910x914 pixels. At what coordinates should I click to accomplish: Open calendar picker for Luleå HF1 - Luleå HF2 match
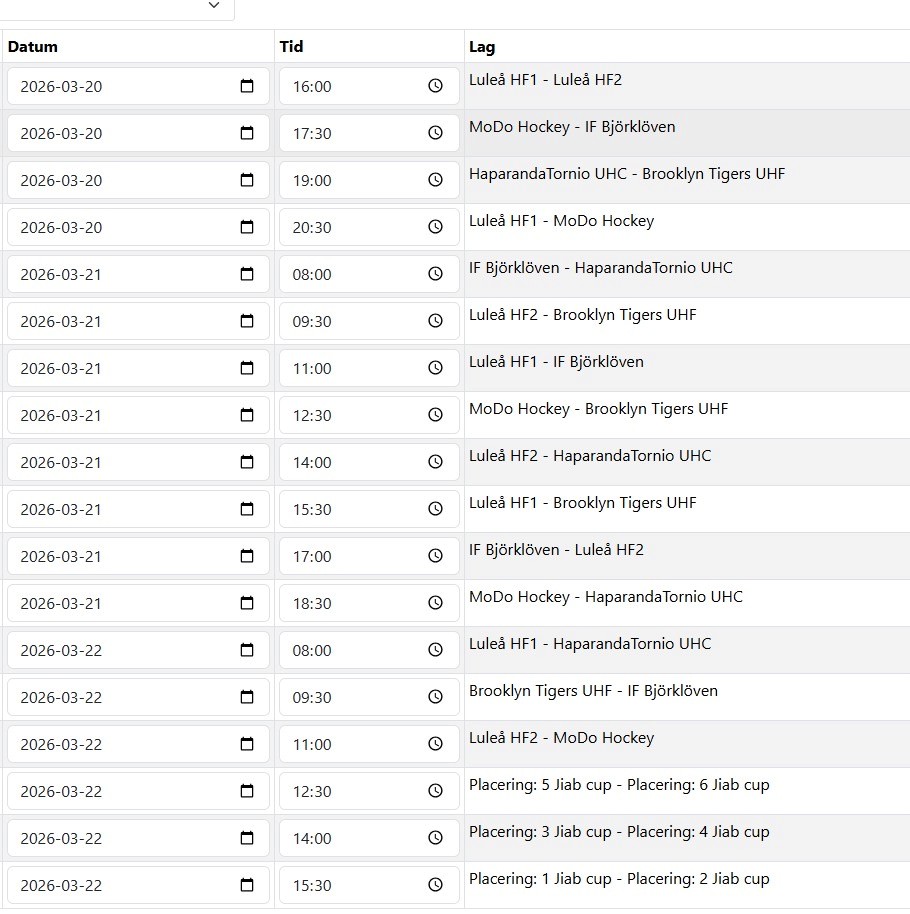click(247, 86)
